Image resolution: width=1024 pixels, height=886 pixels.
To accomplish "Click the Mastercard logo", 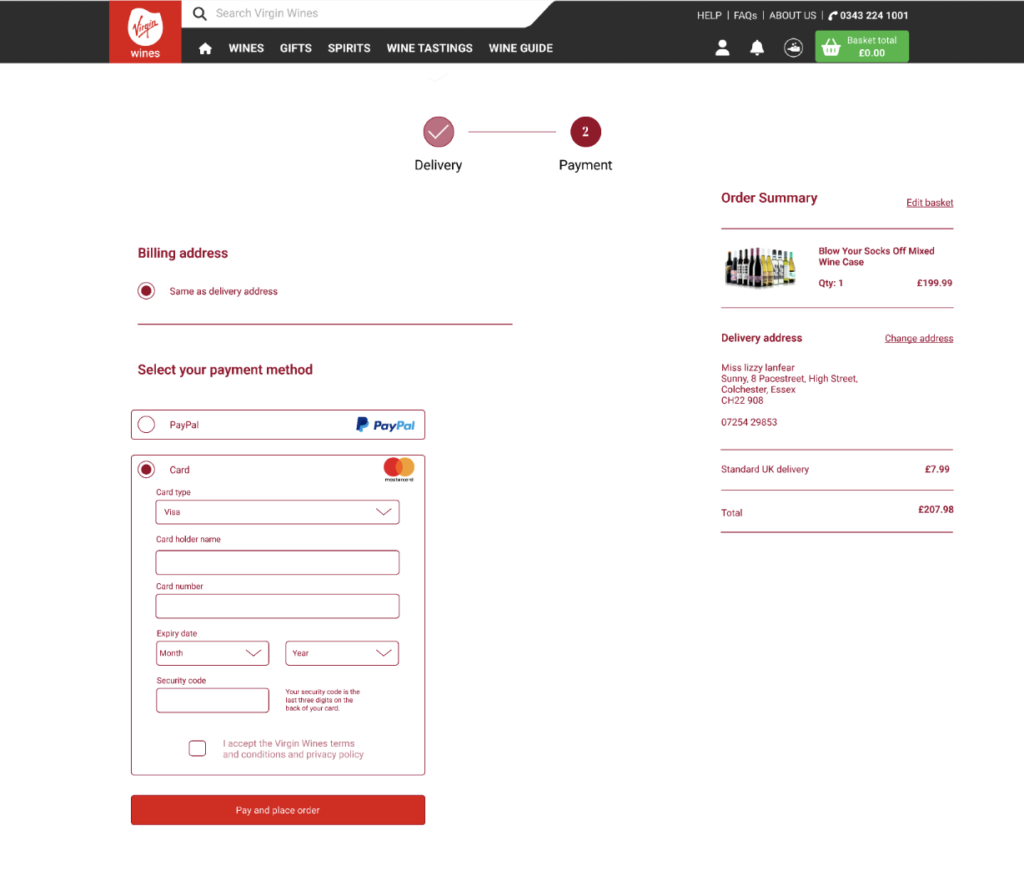I will 399,469.
